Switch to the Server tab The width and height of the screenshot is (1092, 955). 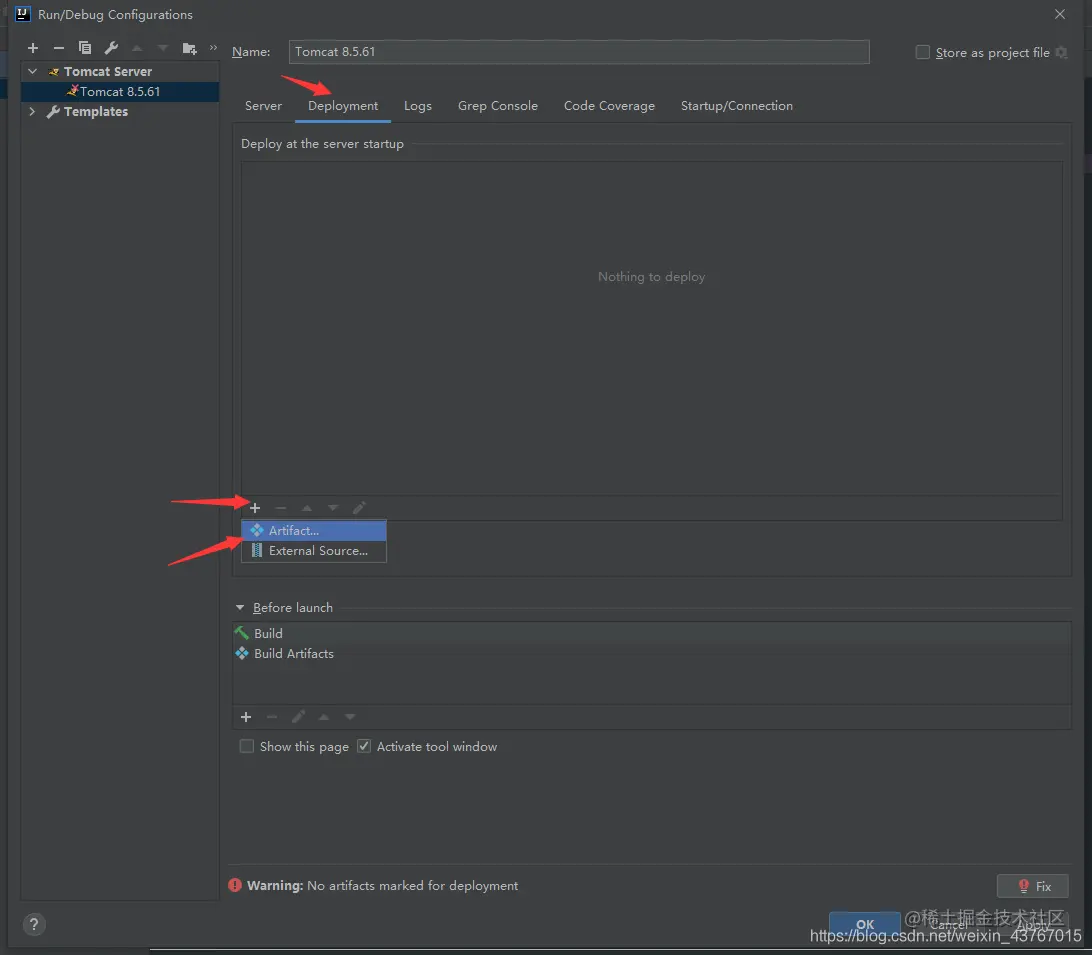(263, 106)
